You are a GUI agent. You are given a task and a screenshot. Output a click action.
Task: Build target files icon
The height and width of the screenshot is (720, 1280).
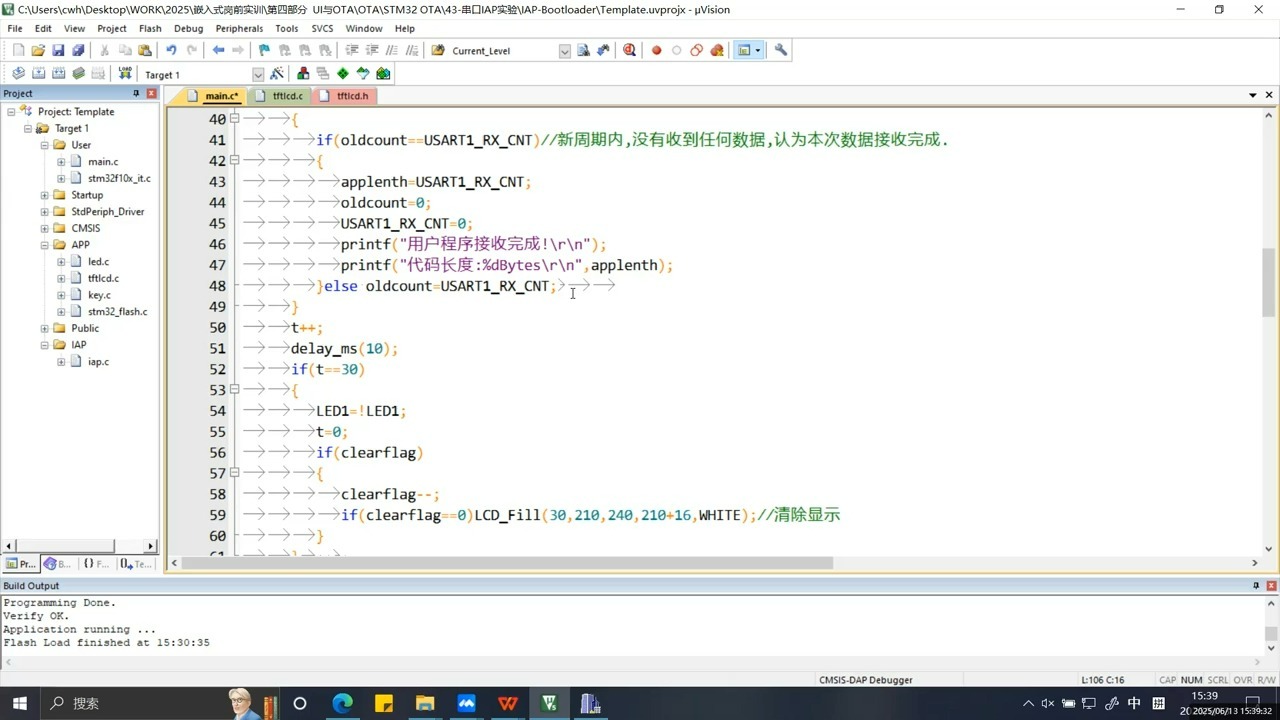(x=38, y=74)
